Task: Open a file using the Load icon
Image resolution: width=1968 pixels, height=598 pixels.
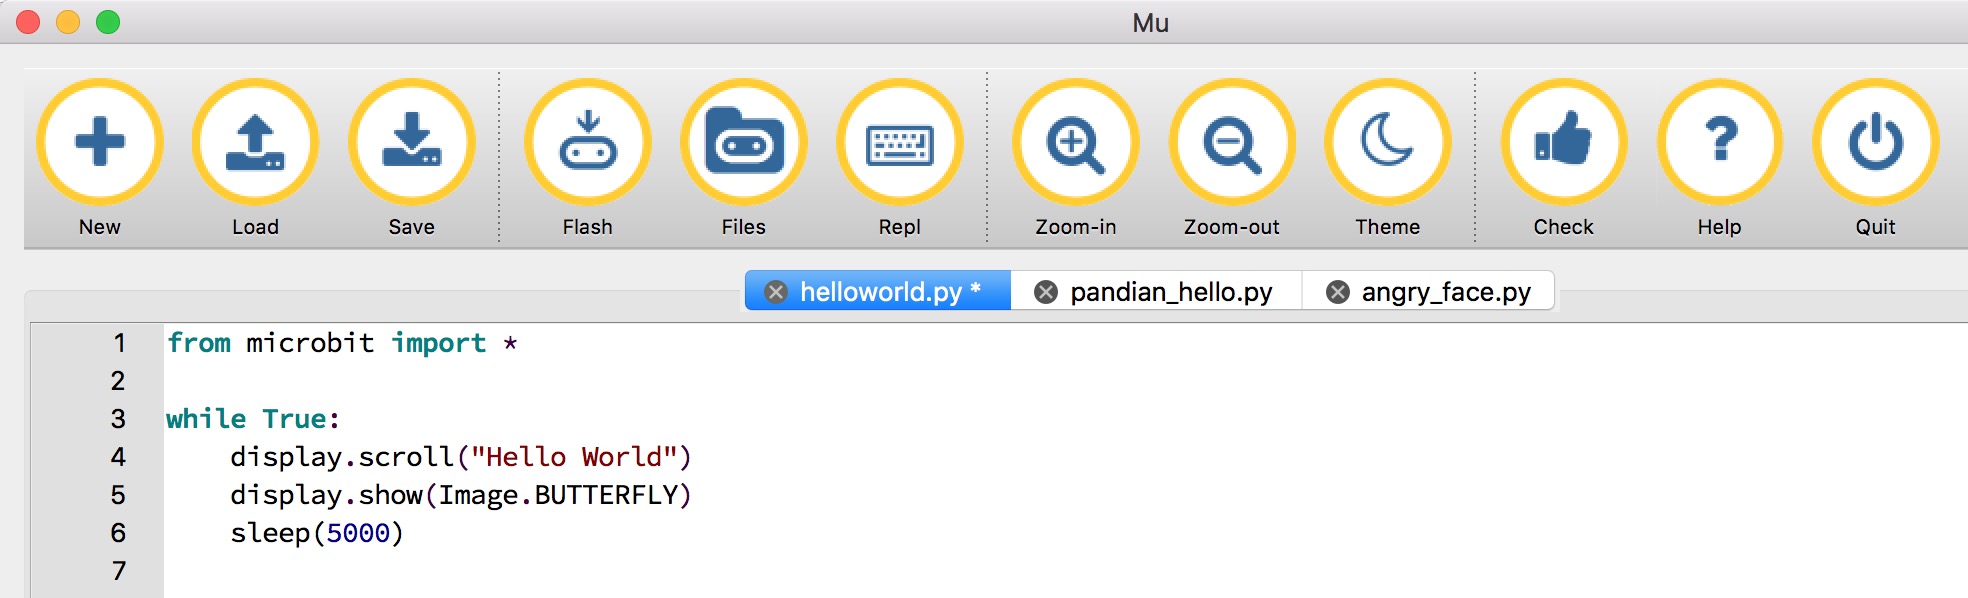Action: pyautogui.click(x=256, y=142)
